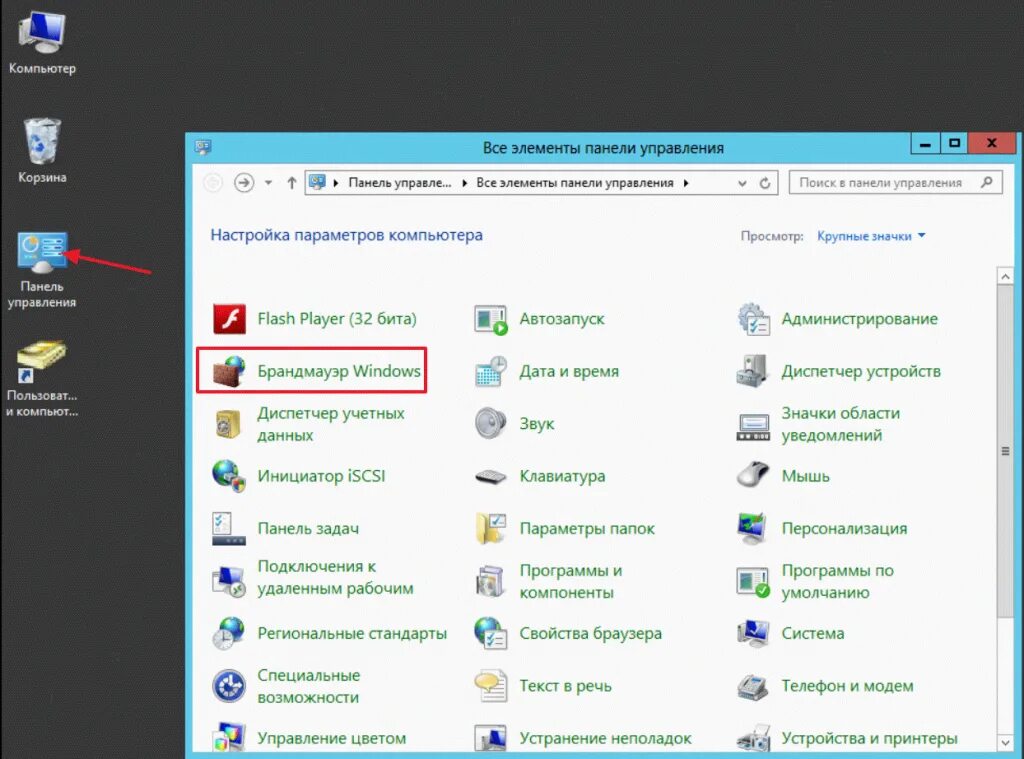This screenshot has width=1024, height=759.
Task: Open the Персонализация monitor icon
Action: [753, 528]
